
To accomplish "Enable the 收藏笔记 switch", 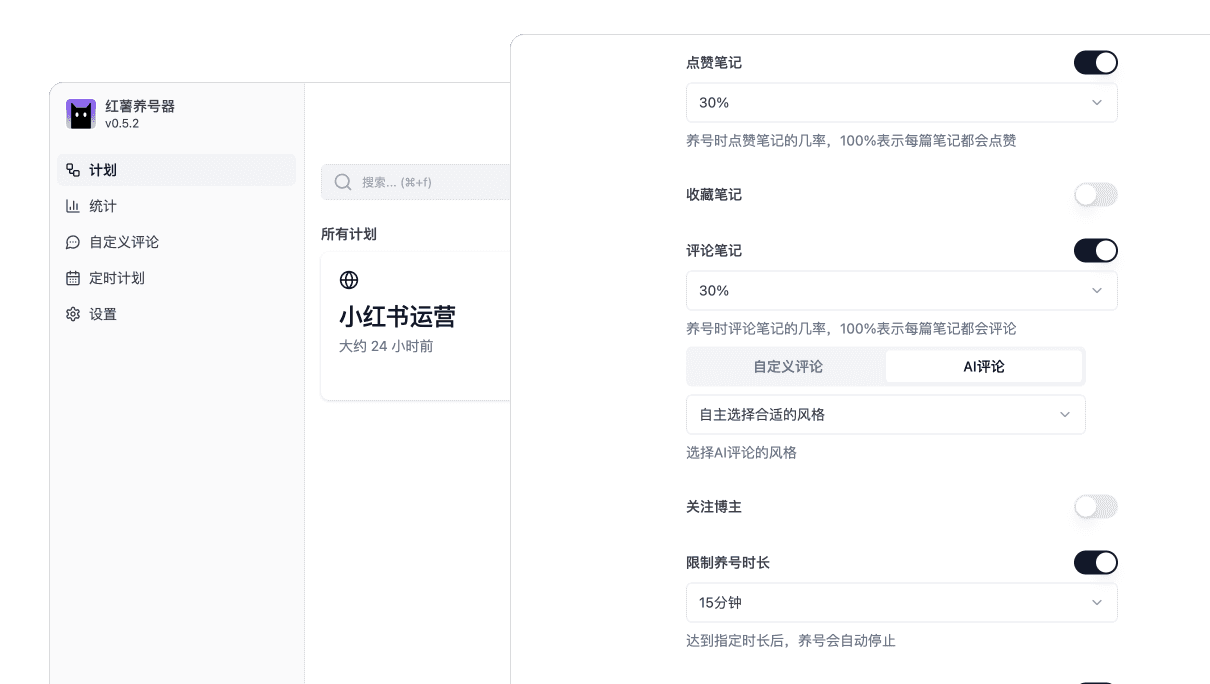I will pos(1096,195).
